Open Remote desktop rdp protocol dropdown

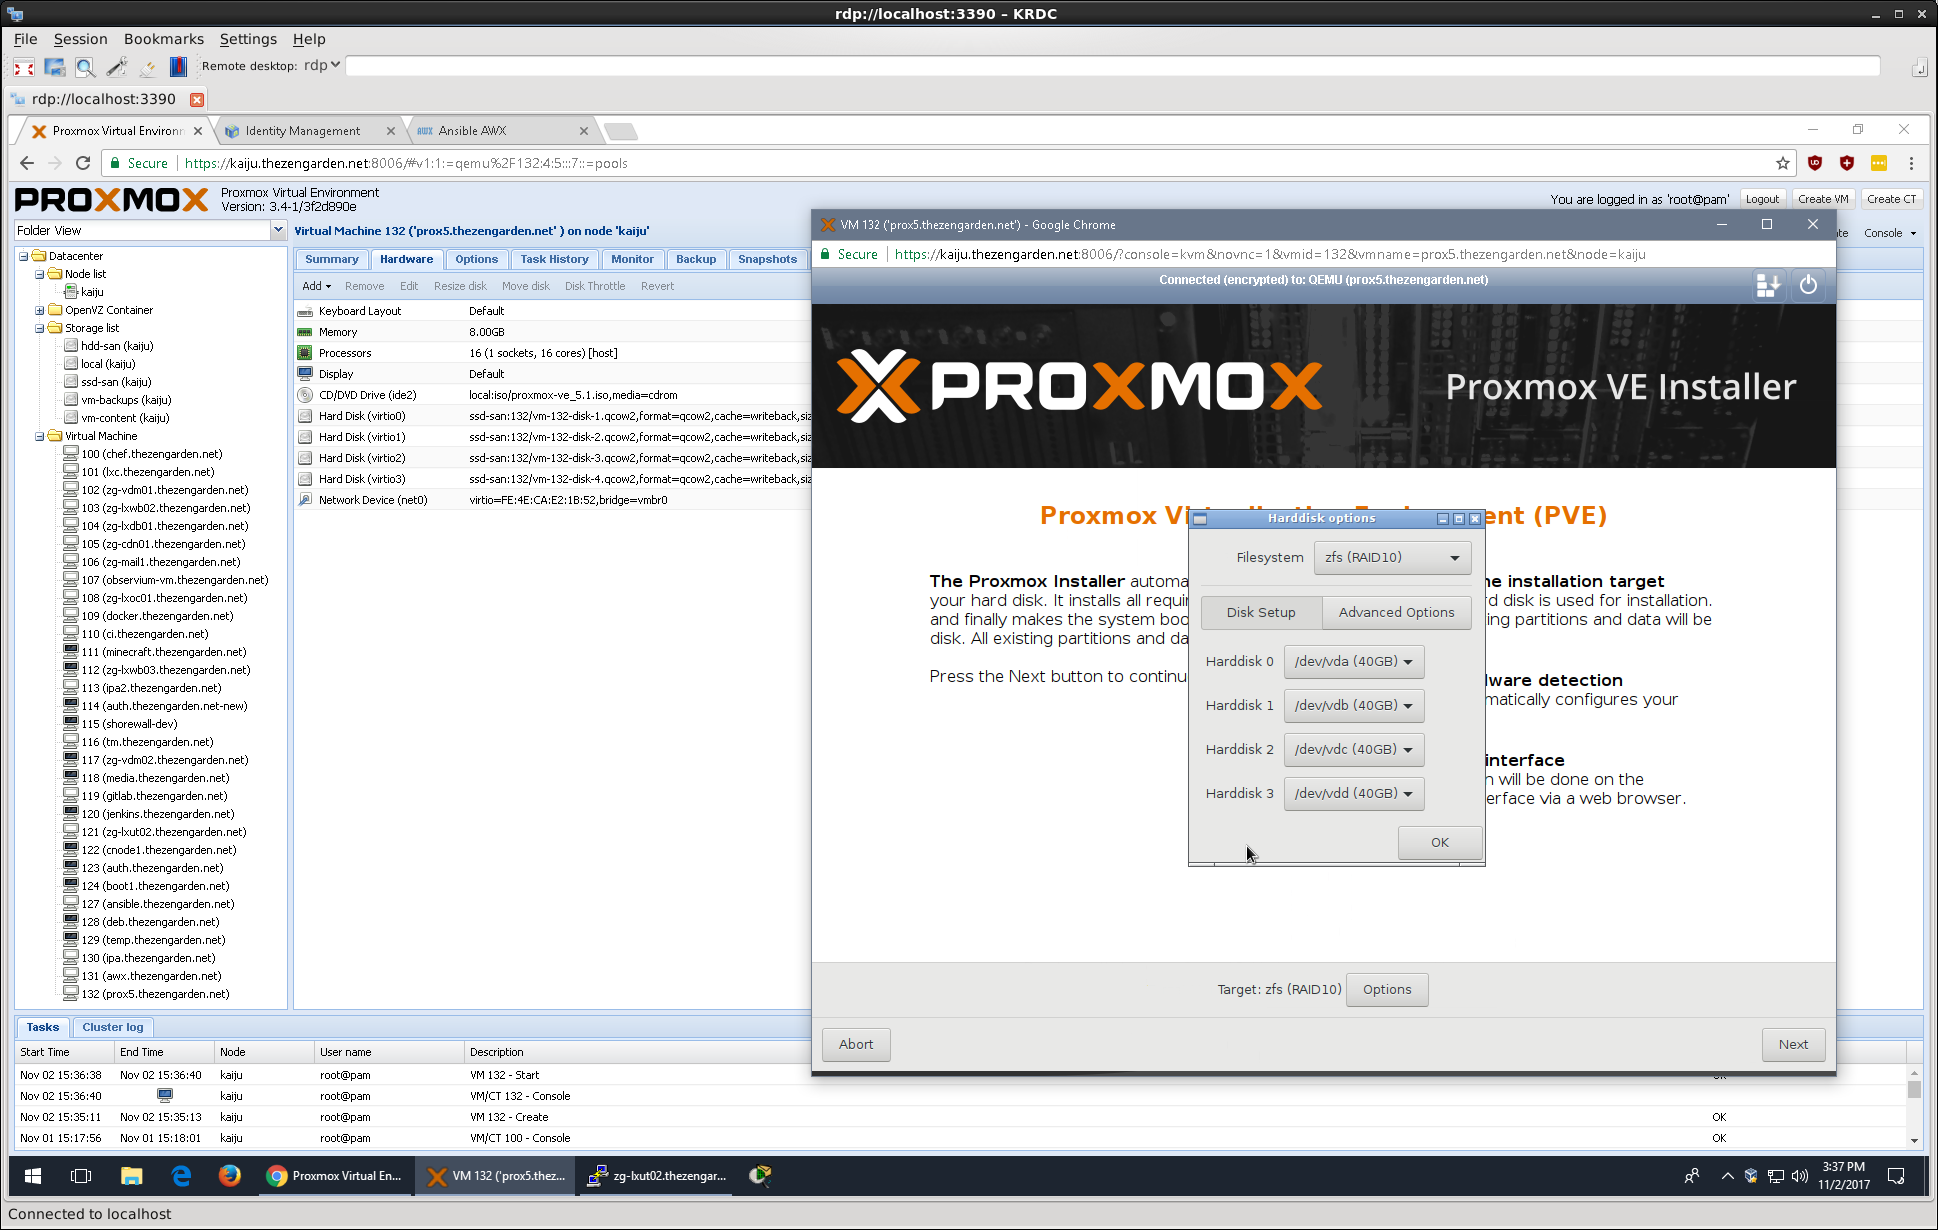coord(322,65)
